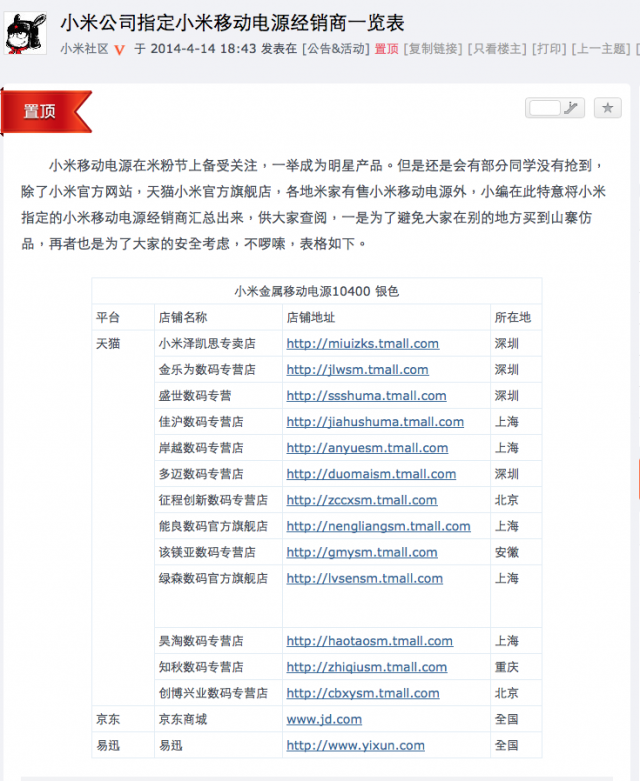Click the Mi bunny author avatar
This screenshot has height=782, width=640.
click(25, 33)
